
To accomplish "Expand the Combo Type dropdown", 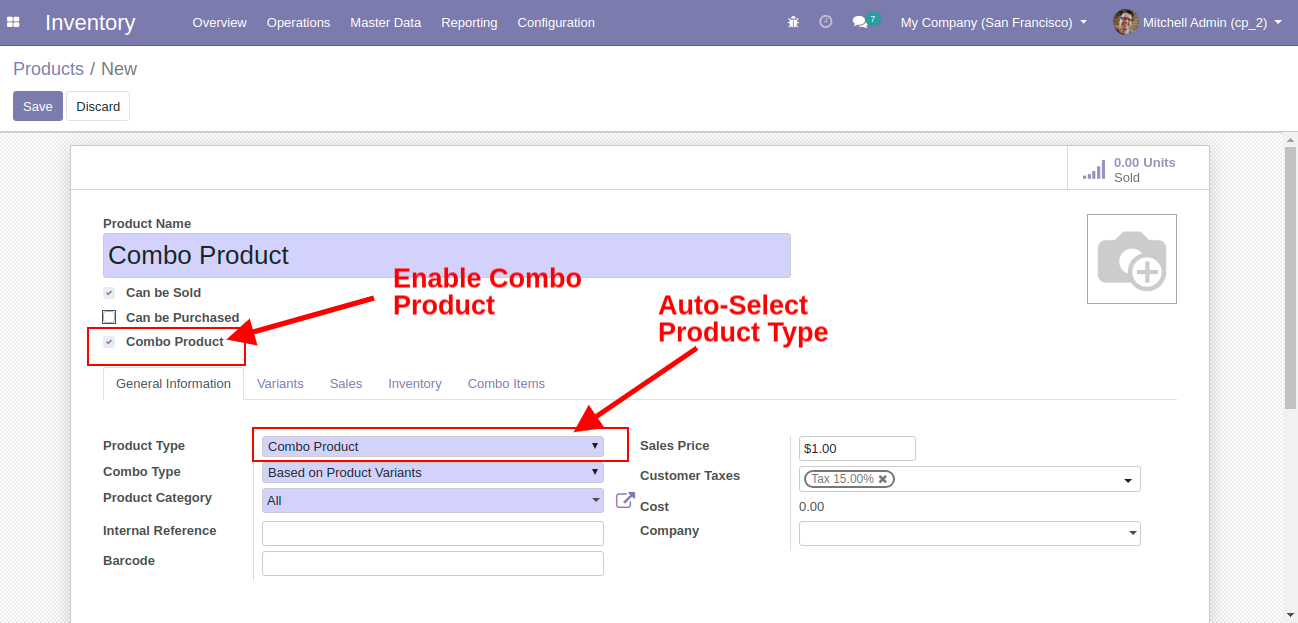I will click(432, 472).
